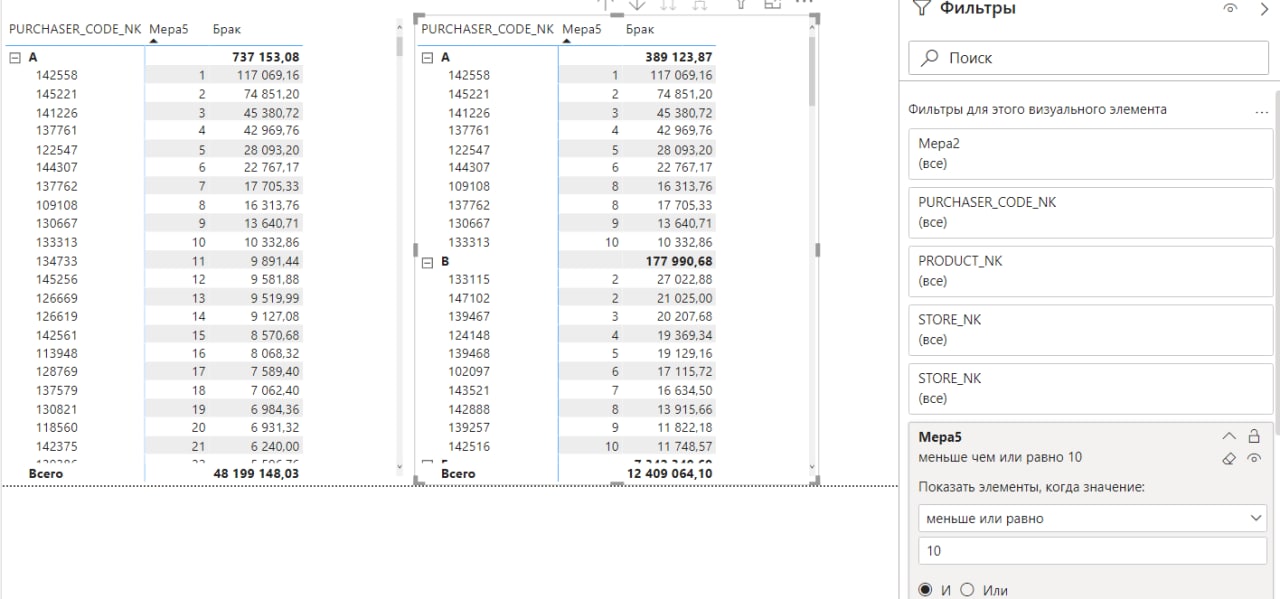Click Брак column header in right table

tap(640, 30)
